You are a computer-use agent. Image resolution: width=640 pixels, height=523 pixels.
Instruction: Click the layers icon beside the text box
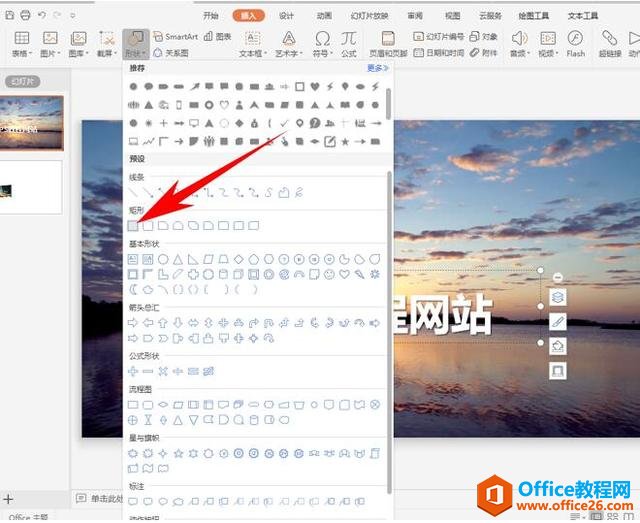pos(558,297)
